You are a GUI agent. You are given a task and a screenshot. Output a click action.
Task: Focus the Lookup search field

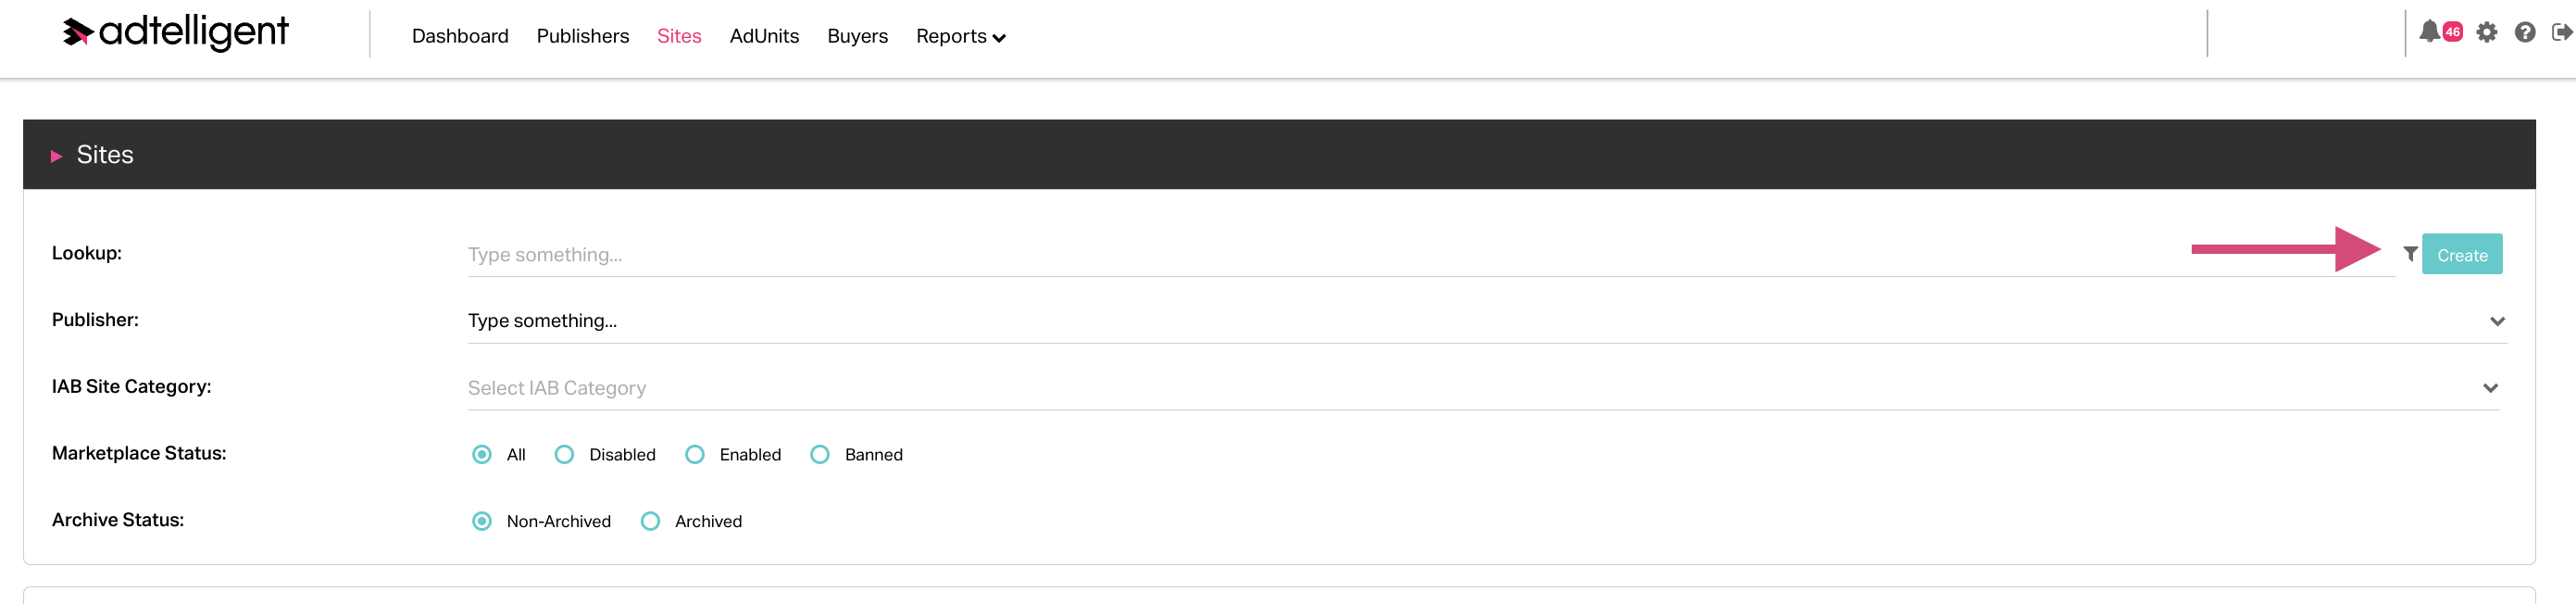(1300, 255)
